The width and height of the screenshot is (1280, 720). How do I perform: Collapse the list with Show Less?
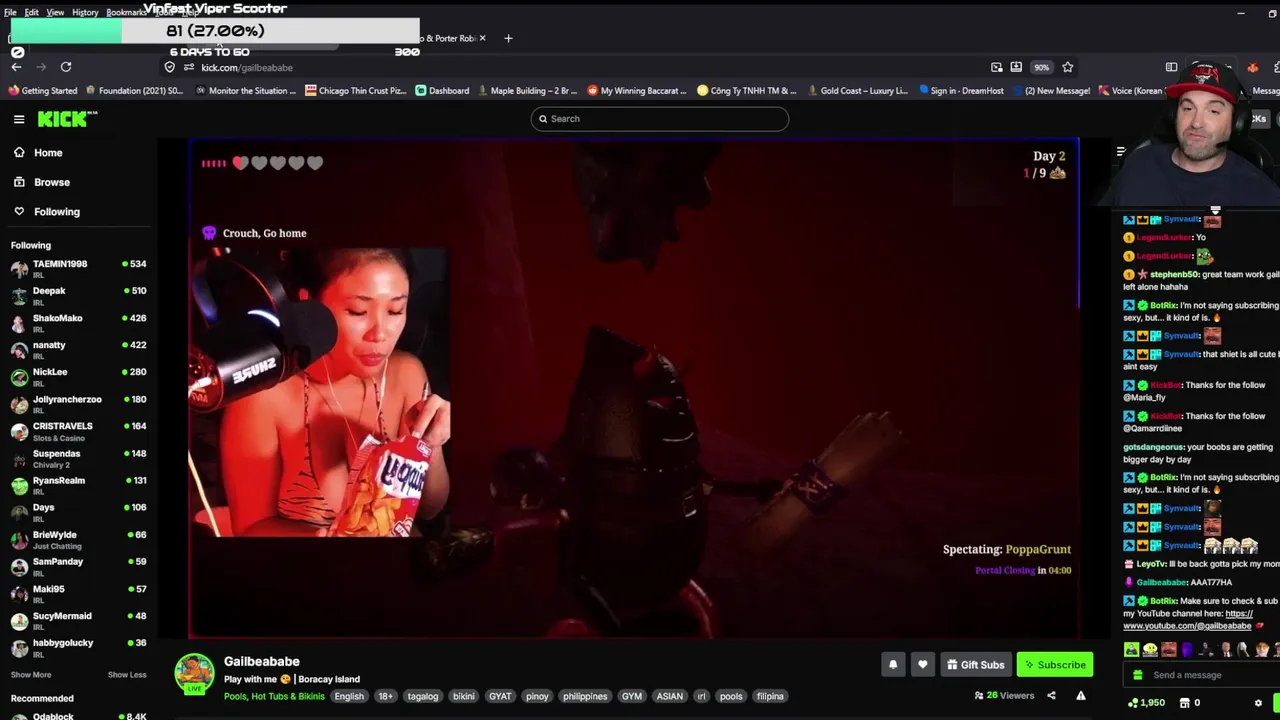(127, 675)
